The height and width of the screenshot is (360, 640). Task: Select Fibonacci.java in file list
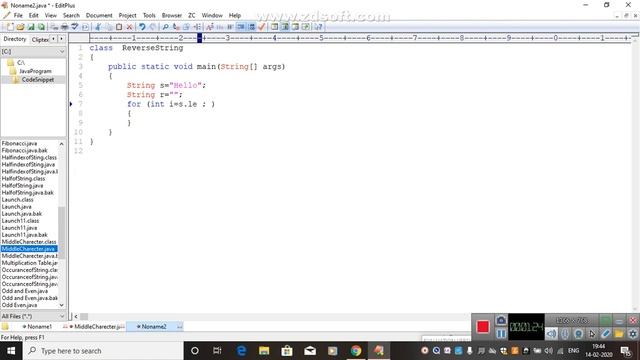(19, 144)
